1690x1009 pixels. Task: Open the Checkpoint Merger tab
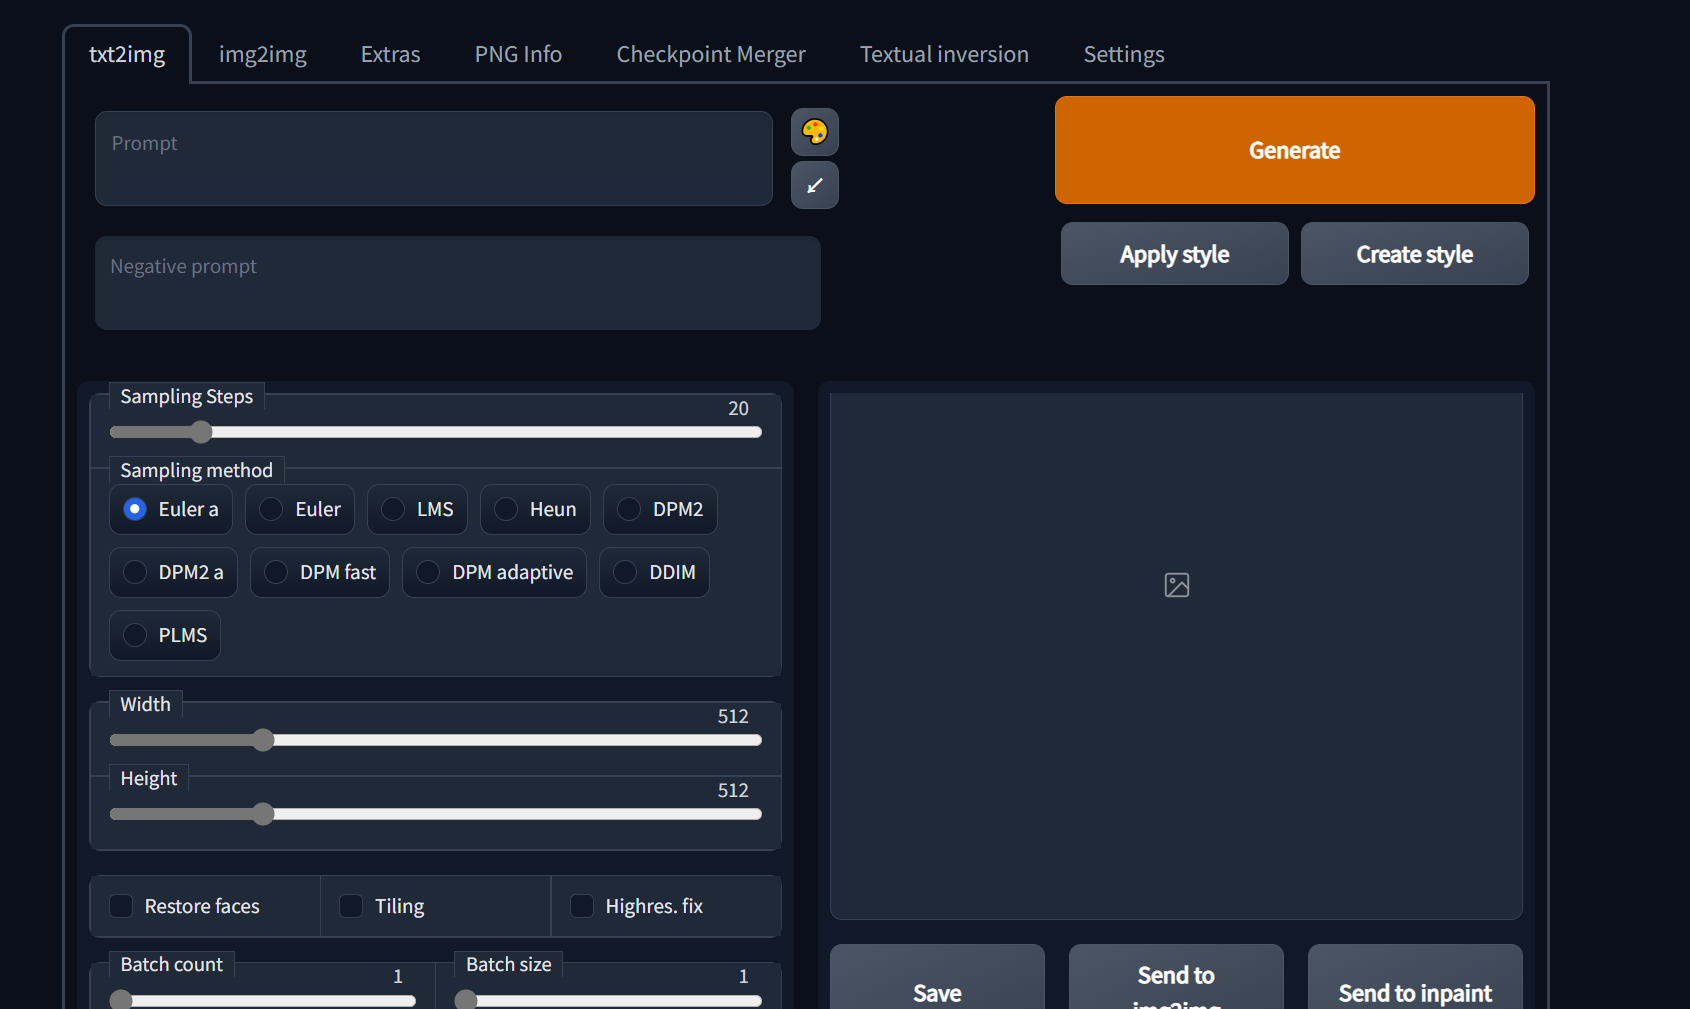click(x=710, y=54)
